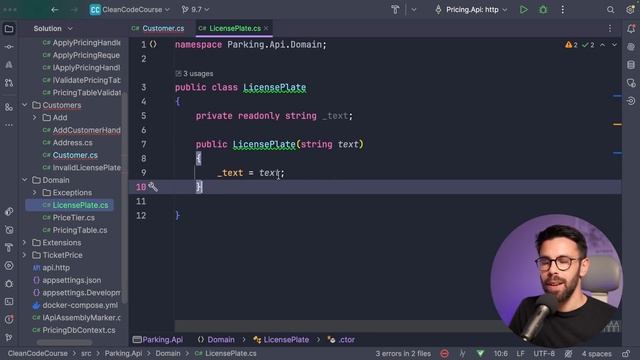Click the warnings count indicator in the editor
This screenshot has height=360, width=640.
tap(571, 45)
